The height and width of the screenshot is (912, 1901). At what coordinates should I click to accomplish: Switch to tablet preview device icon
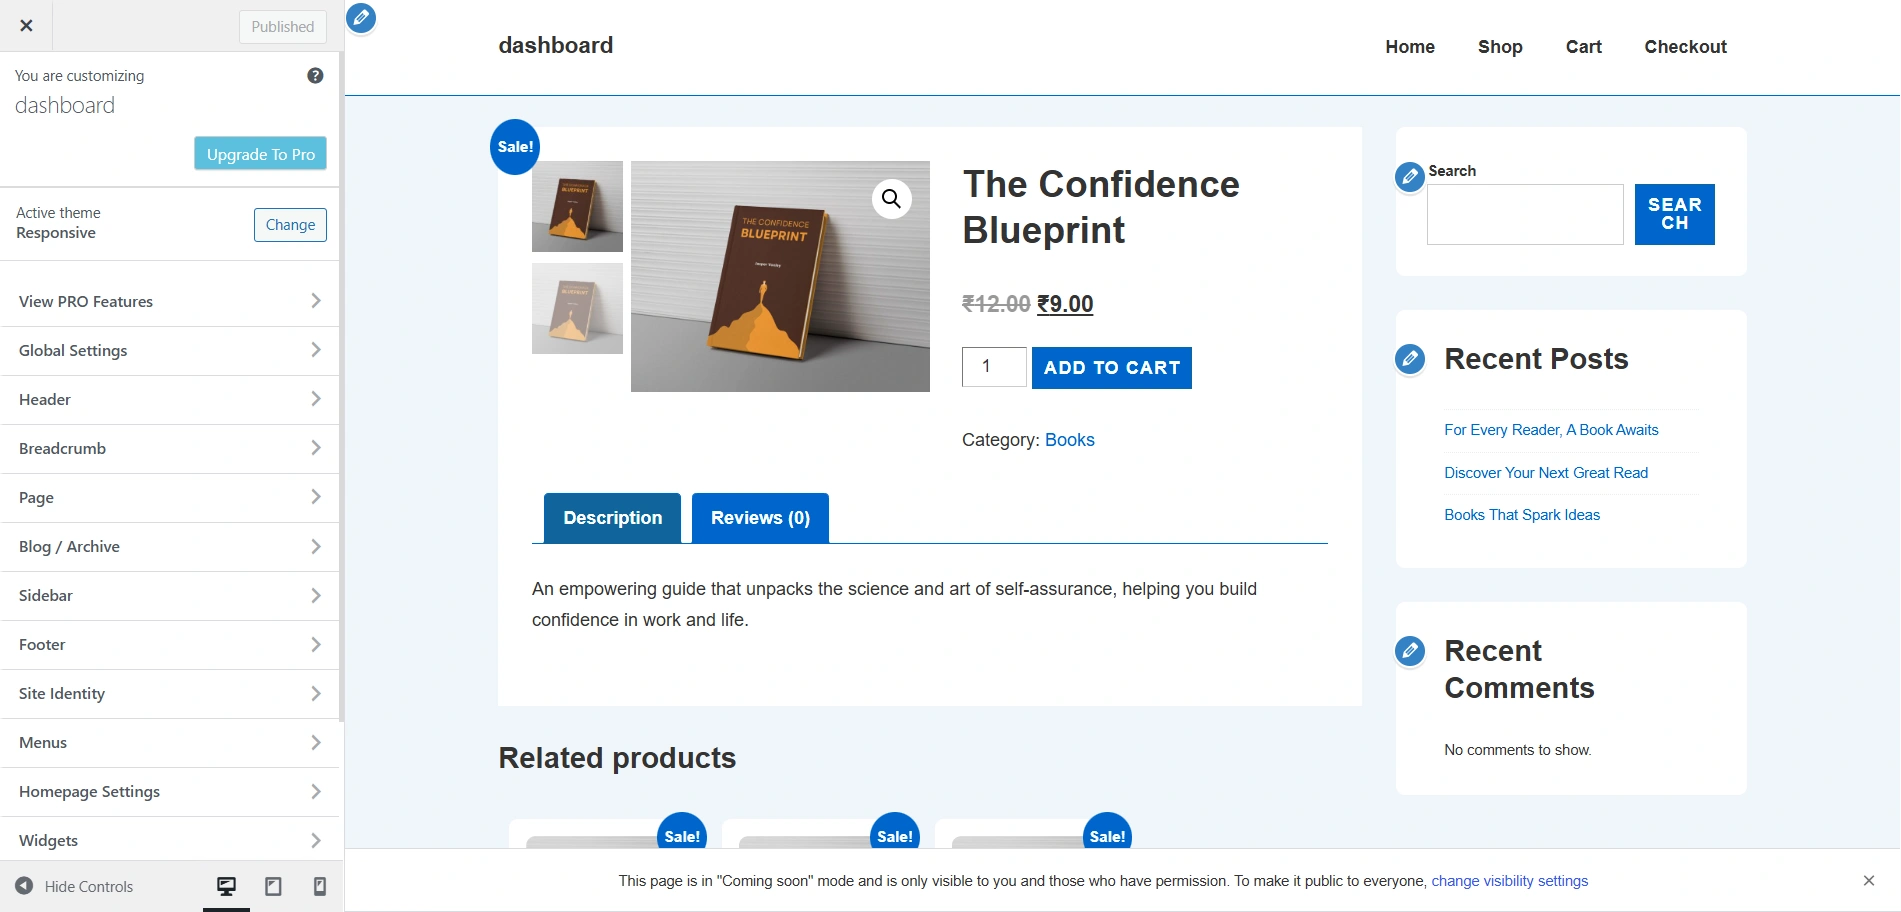click(273, 886)
